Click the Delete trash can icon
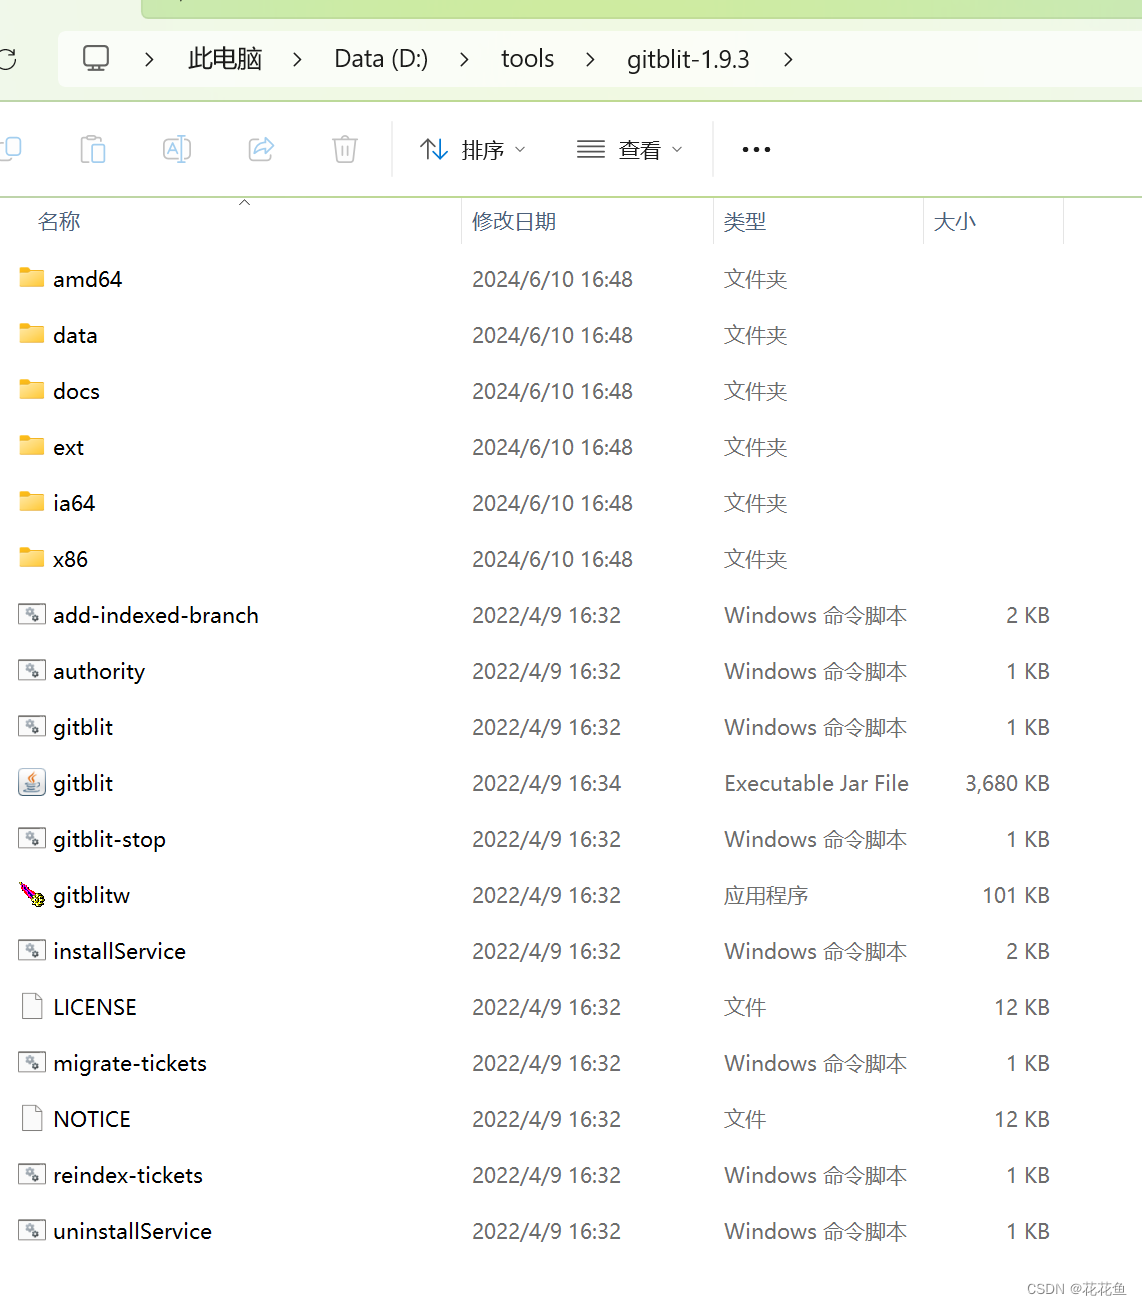Image resolution: width=1142 pixels, height=1305 pixels. point(345,149)
